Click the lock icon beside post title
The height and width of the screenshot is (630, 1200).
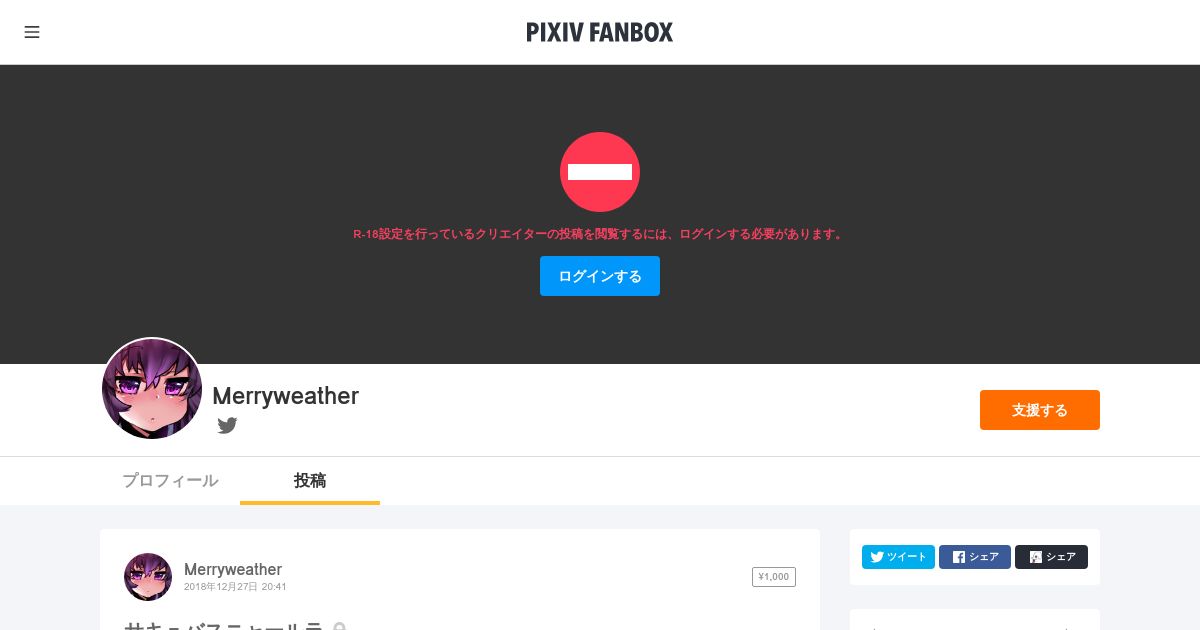tap(339, 626)
